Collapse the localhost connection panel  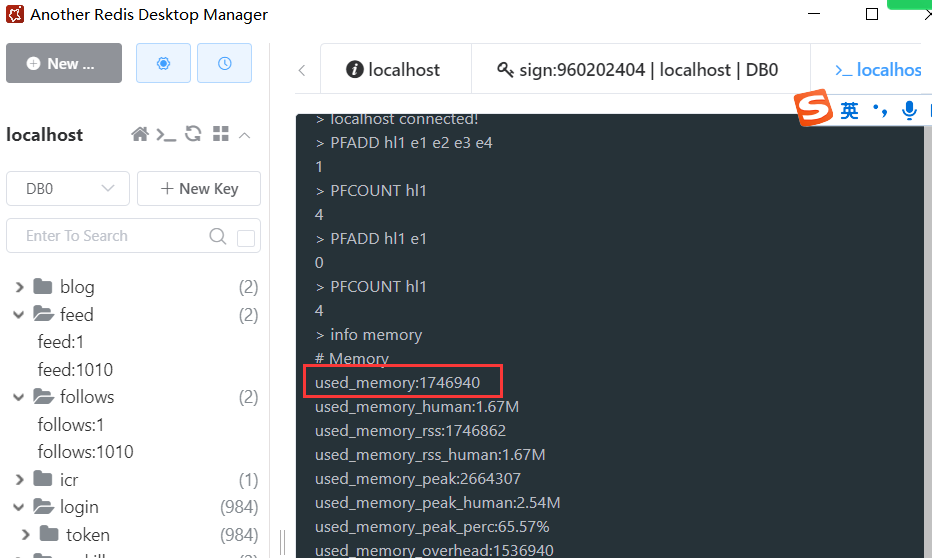245,135
